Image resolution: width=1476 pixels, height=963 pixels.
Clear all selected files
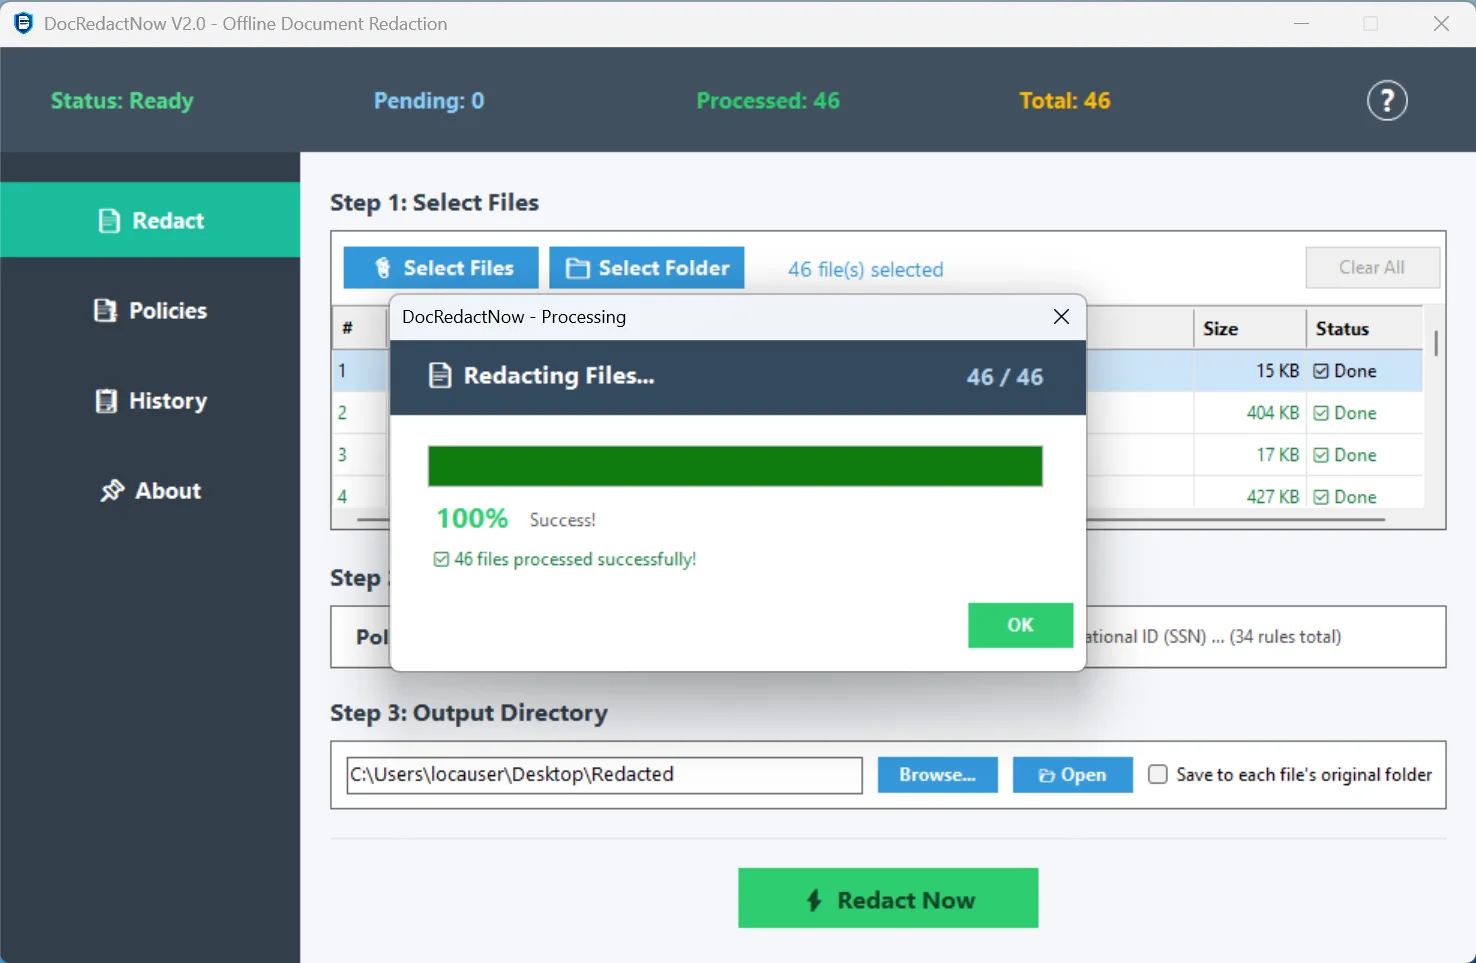(x=1372, y=268)
